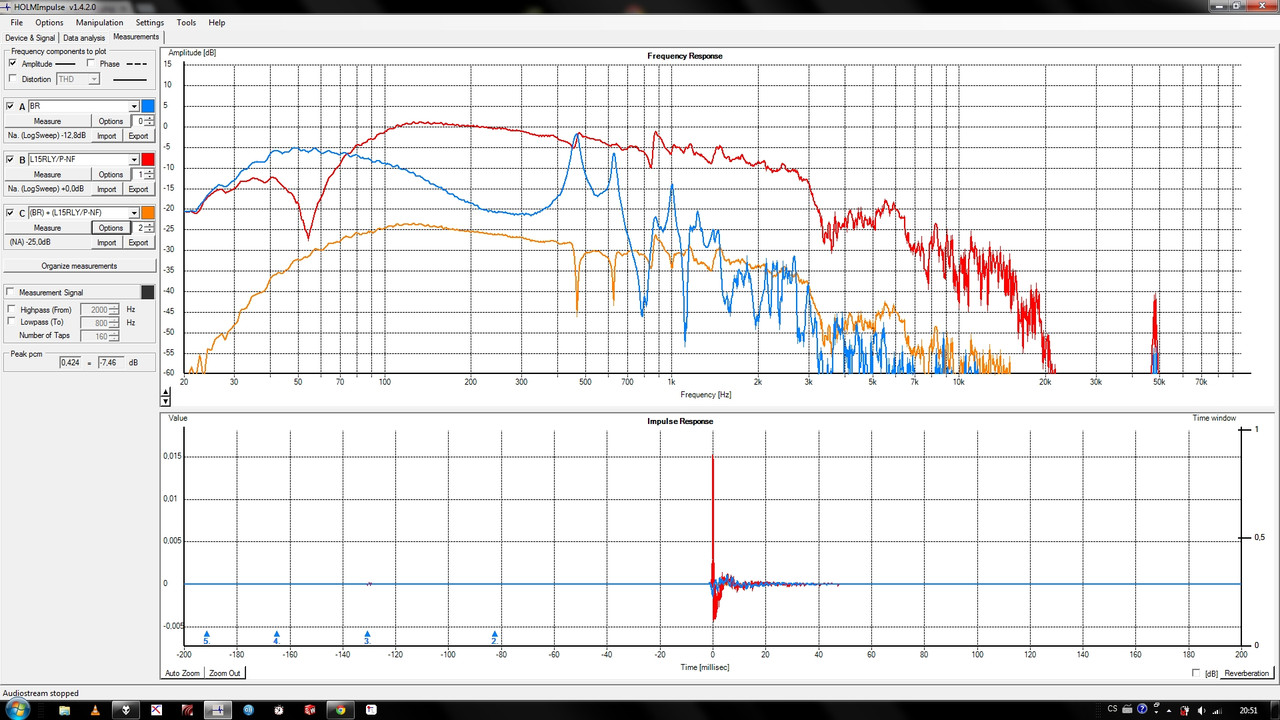Open the Settings menu
The width and height of the screenshot is (1280, 720).
coord(150,22)
